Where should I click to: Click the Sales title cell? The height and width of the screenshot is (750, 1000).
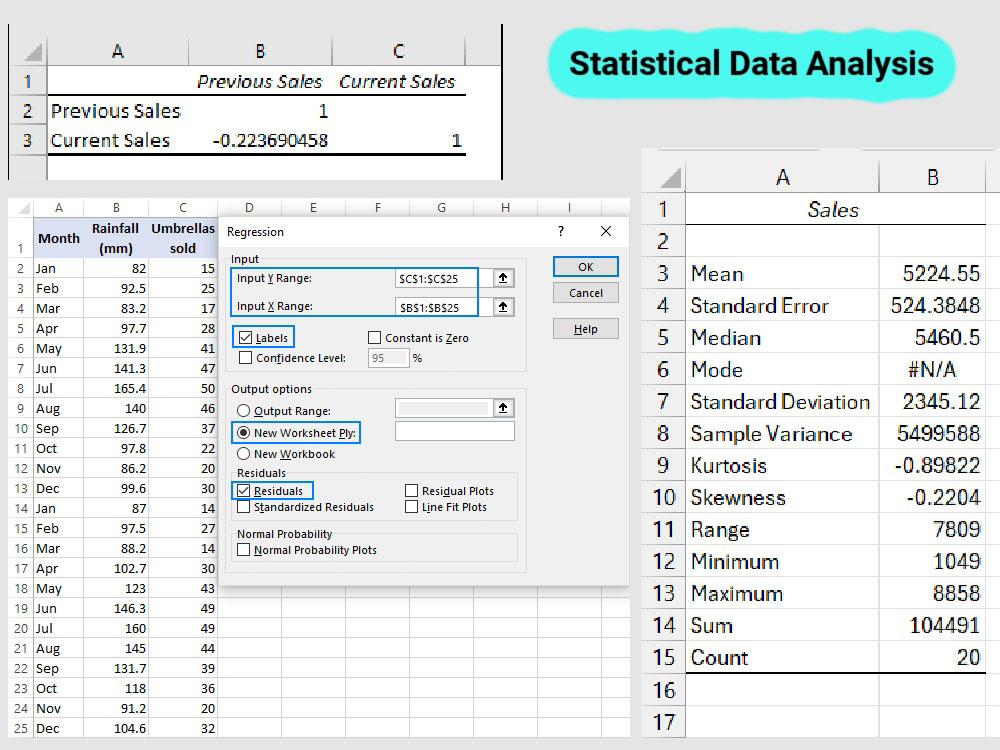[835, 209]
